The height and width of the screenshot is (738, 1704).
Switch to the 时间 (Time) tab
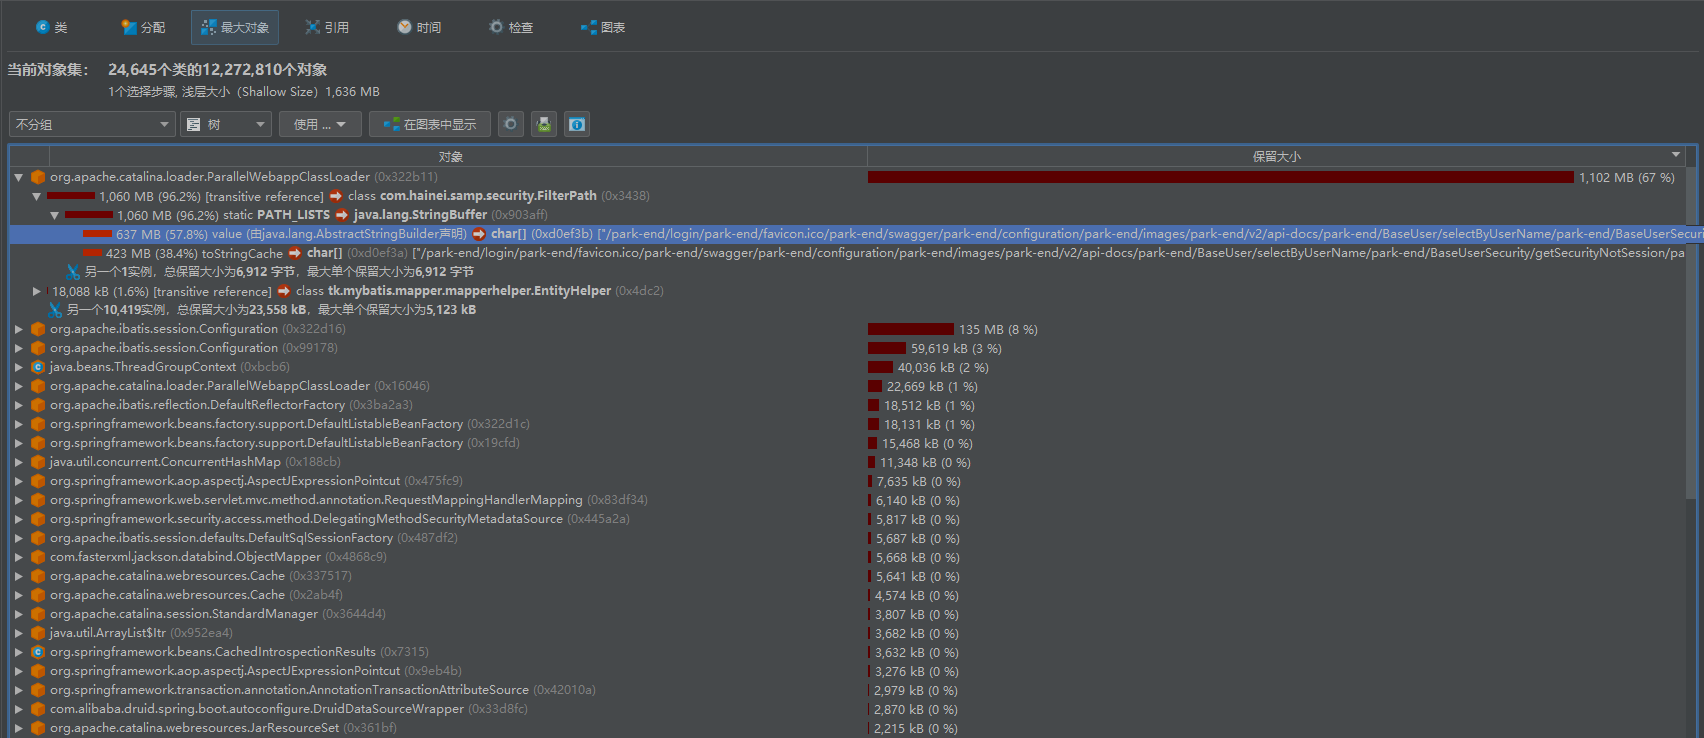[419, 27]
